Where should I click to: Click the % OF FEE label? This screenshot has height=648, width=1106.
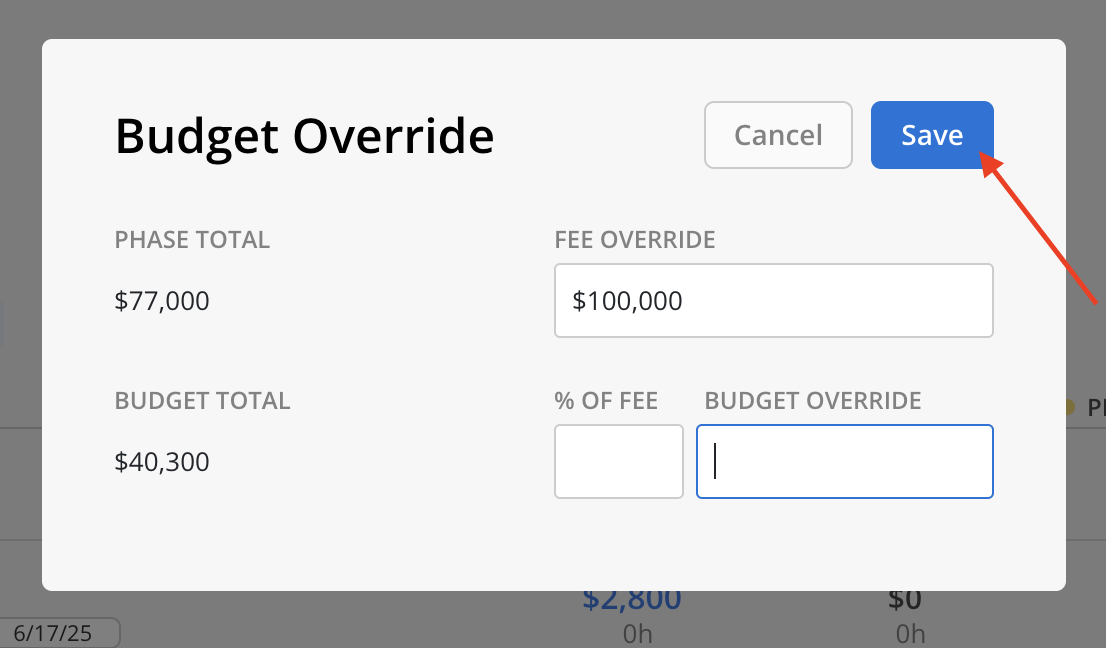(x=606, y=401)
